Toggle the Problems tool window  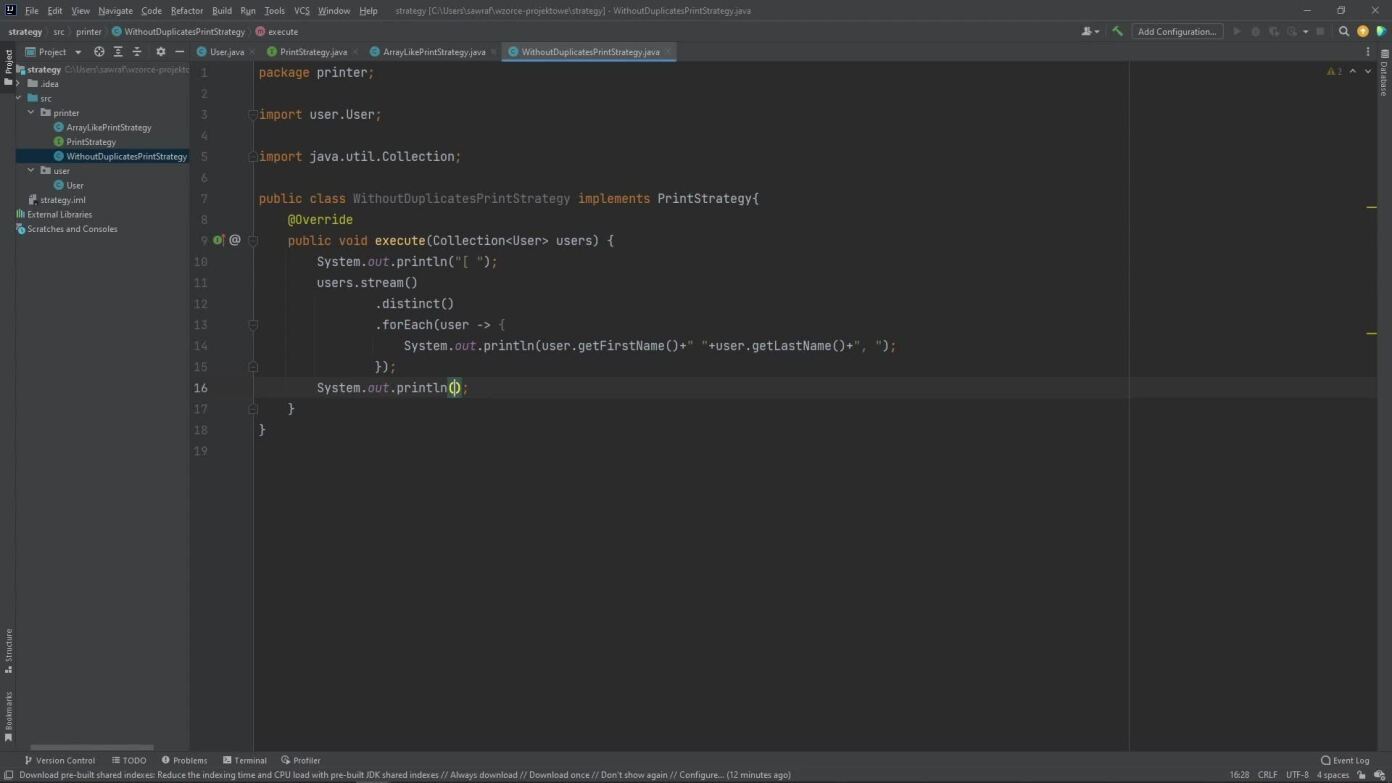tap(184, 761)
